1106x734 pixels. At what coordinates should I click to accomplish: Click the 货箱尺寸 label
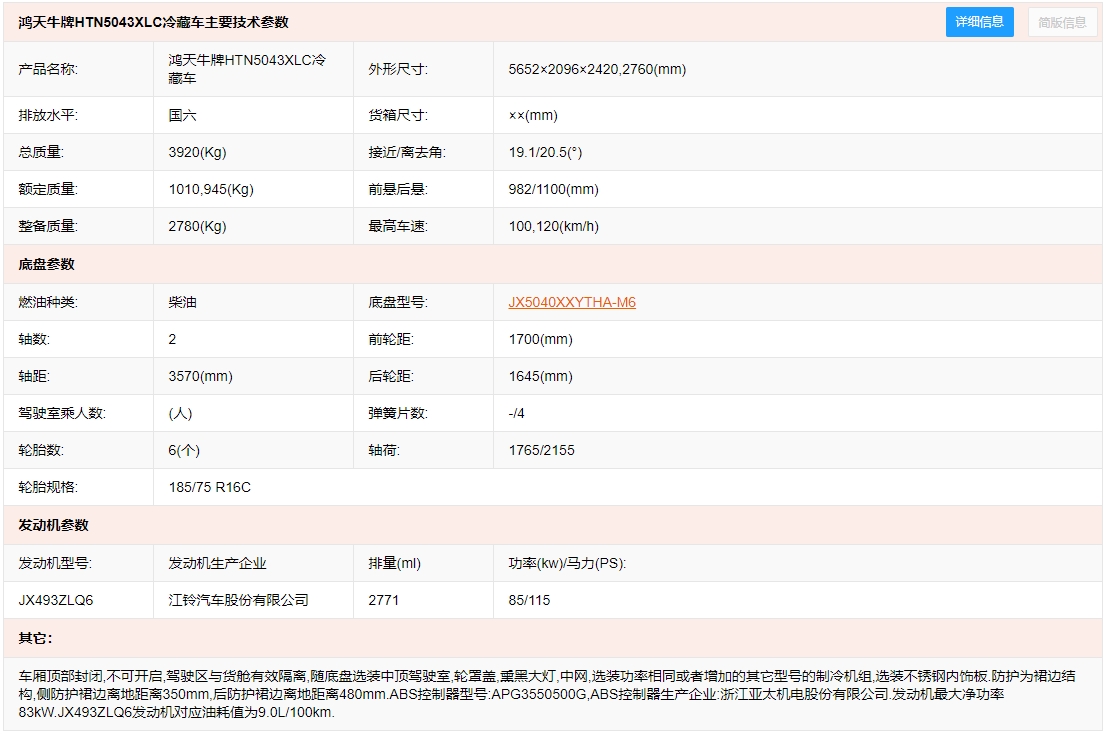(x=398, y=115)
